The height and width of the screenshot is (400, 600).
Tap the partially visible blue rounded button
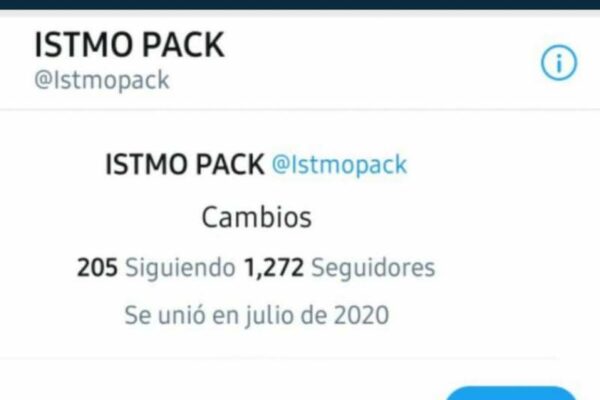[511, 393]
